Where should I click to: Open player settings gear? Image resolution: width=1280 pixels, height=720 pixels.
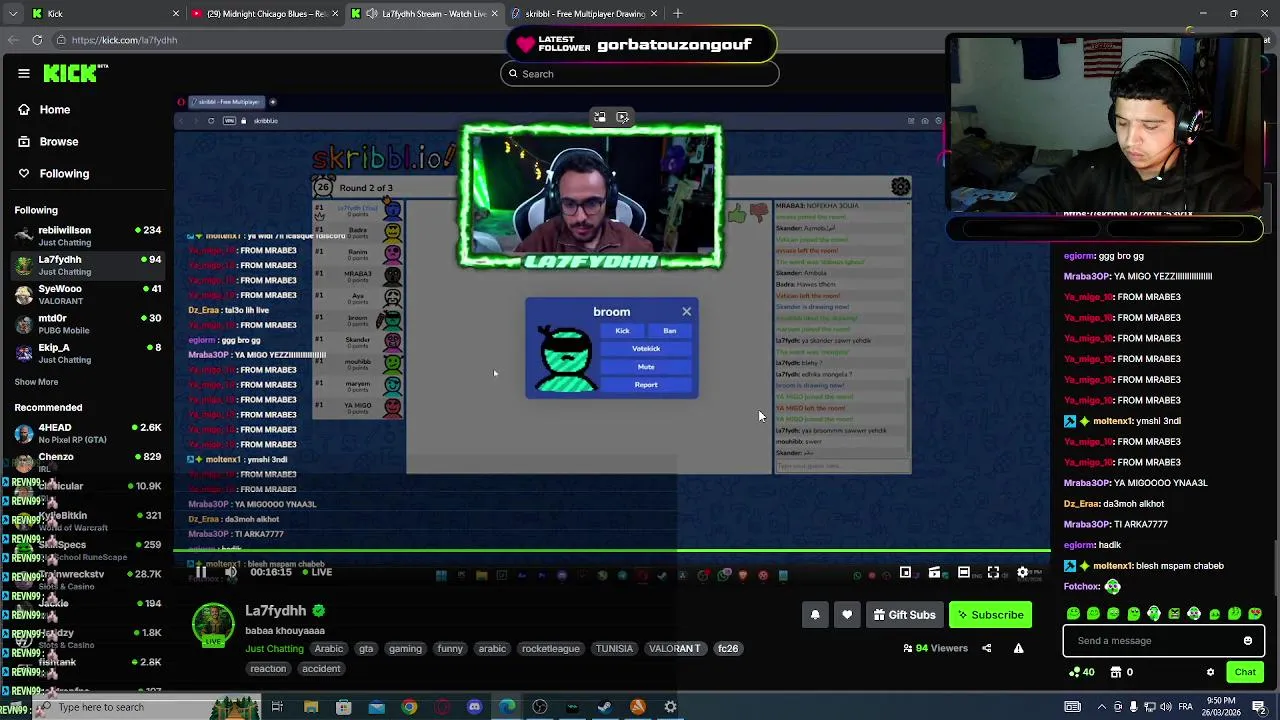(1022, 573)
